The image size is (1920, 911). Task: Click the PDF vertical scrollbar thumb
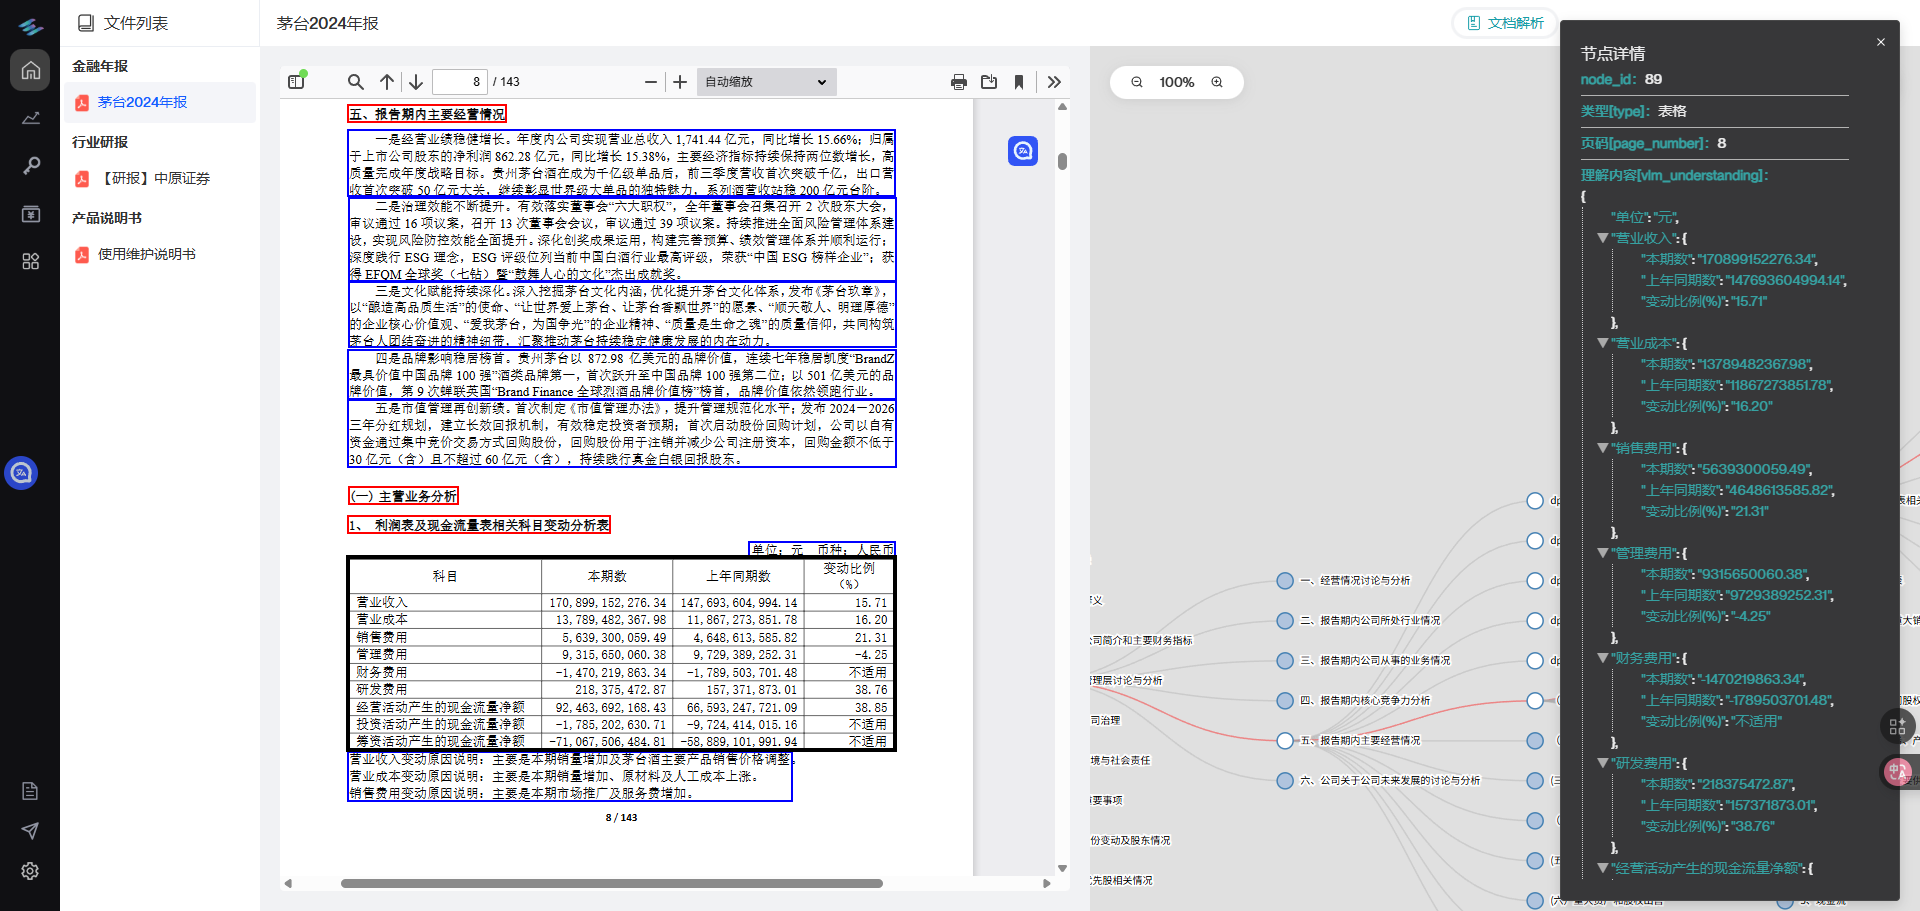click(x=1062, y=161)
